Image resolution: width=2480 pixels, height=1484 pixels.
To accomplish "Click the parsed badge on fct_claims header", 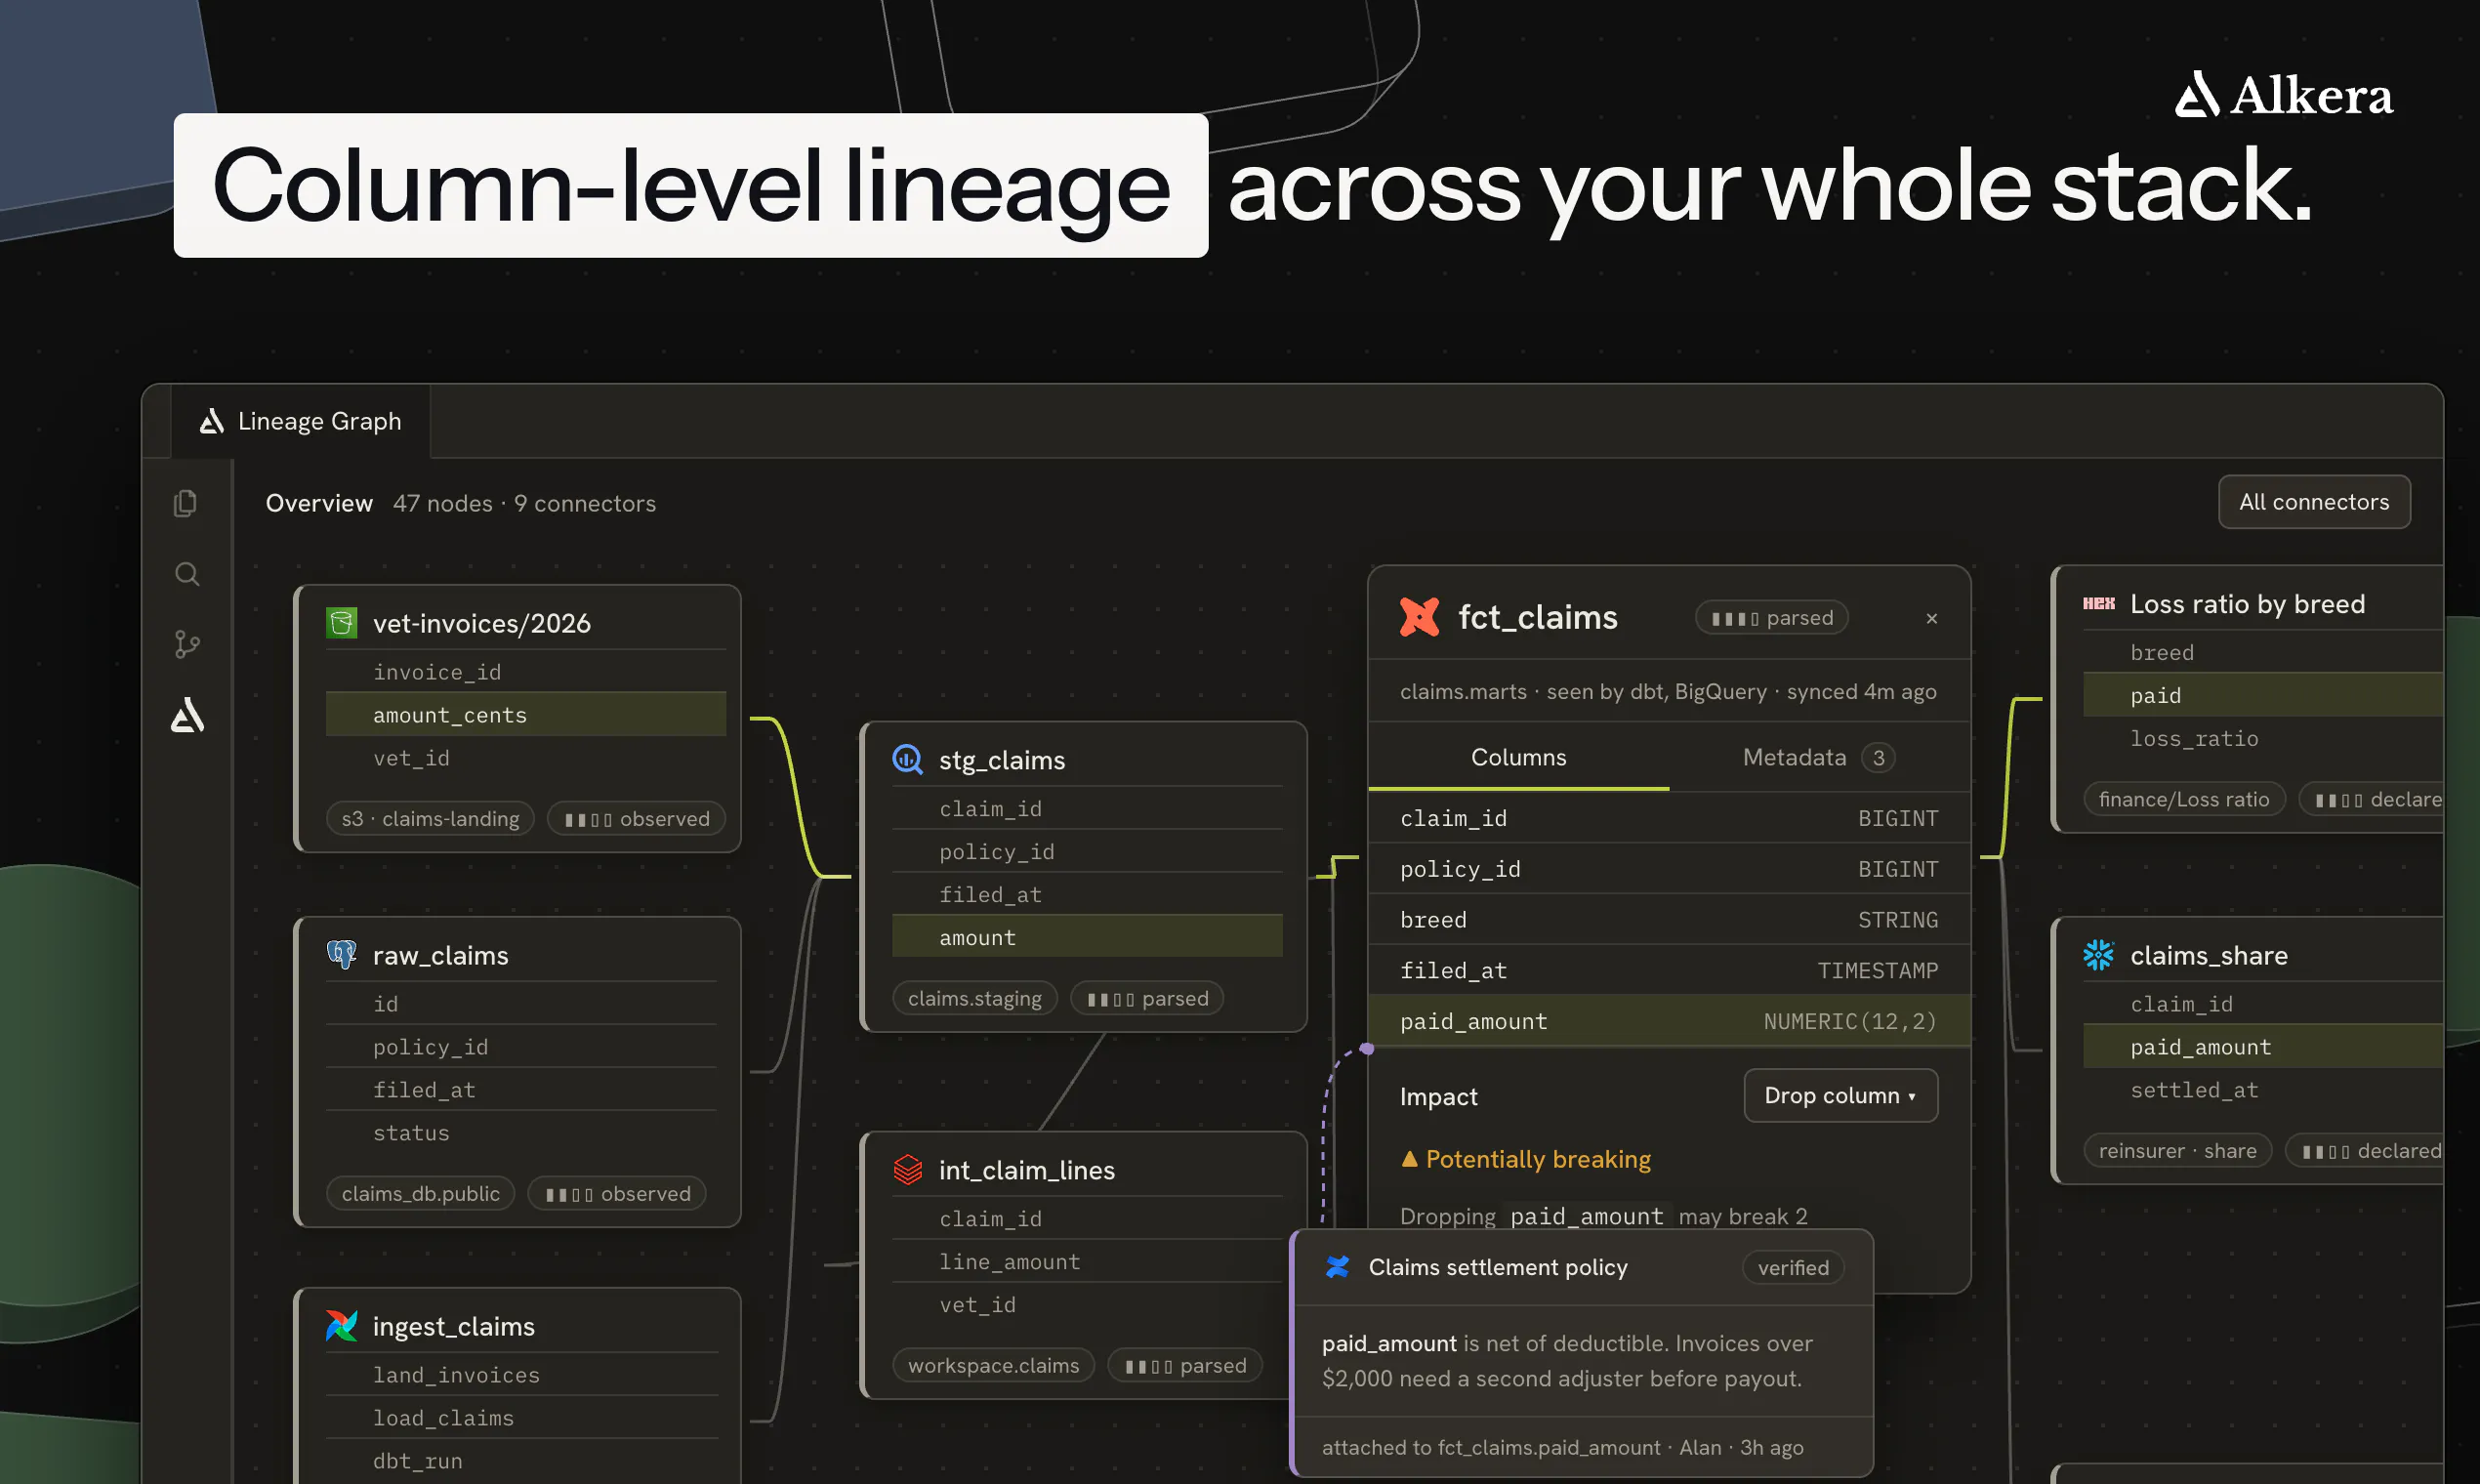I will (x=1771, y=618).
